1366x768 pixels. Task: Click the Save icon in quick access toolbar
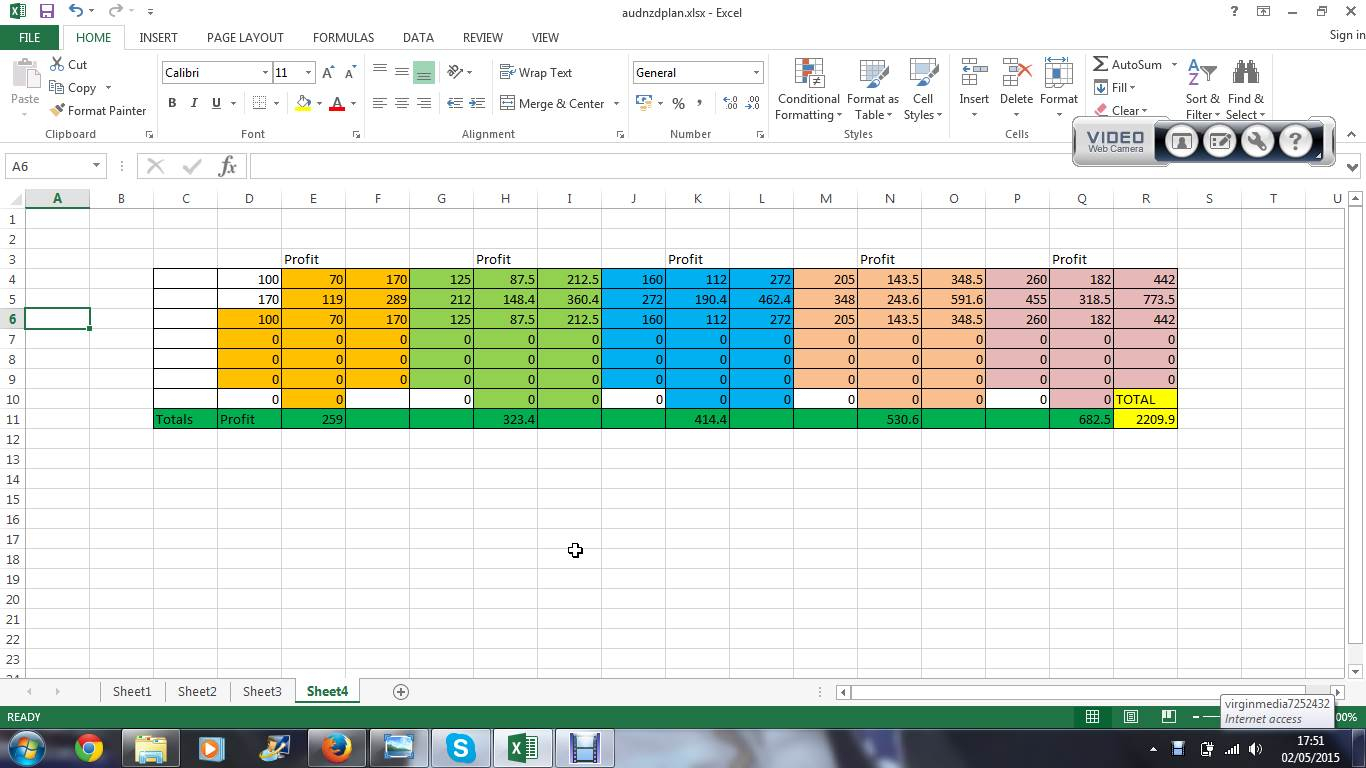pyautogui.click(x=46, y=11)
